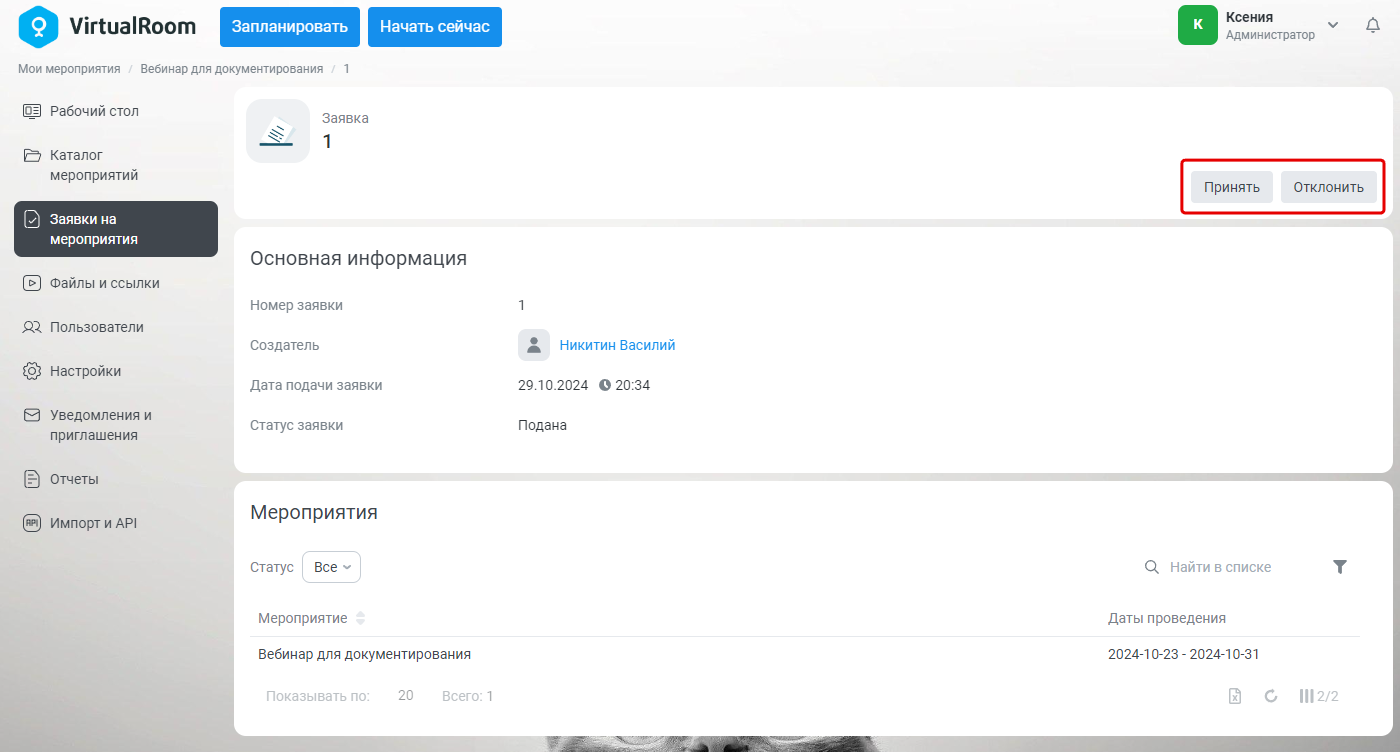Open the Статус Все dropdown
1400x752 pixels.
tap(331, 567)
